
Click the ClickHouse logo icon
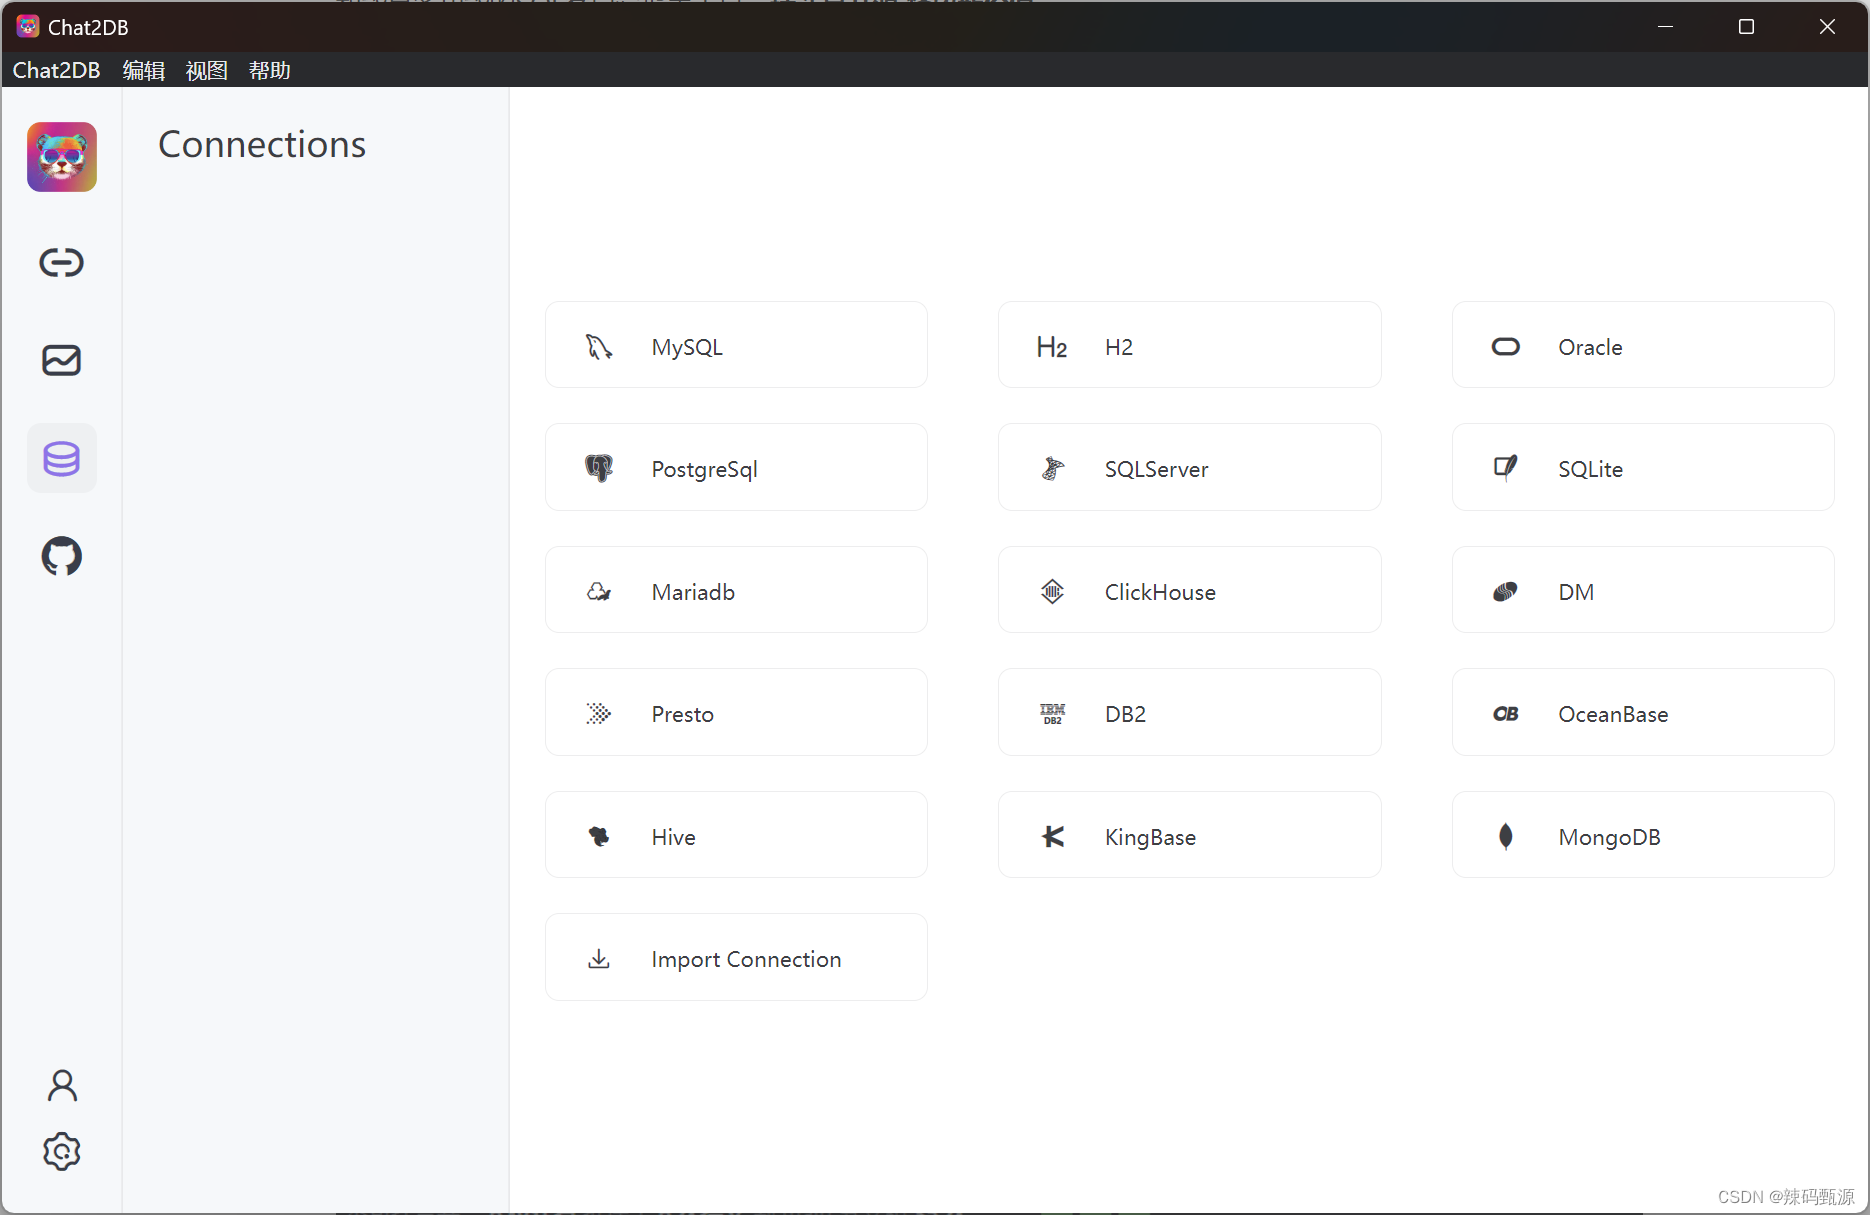coord(1052,591)
